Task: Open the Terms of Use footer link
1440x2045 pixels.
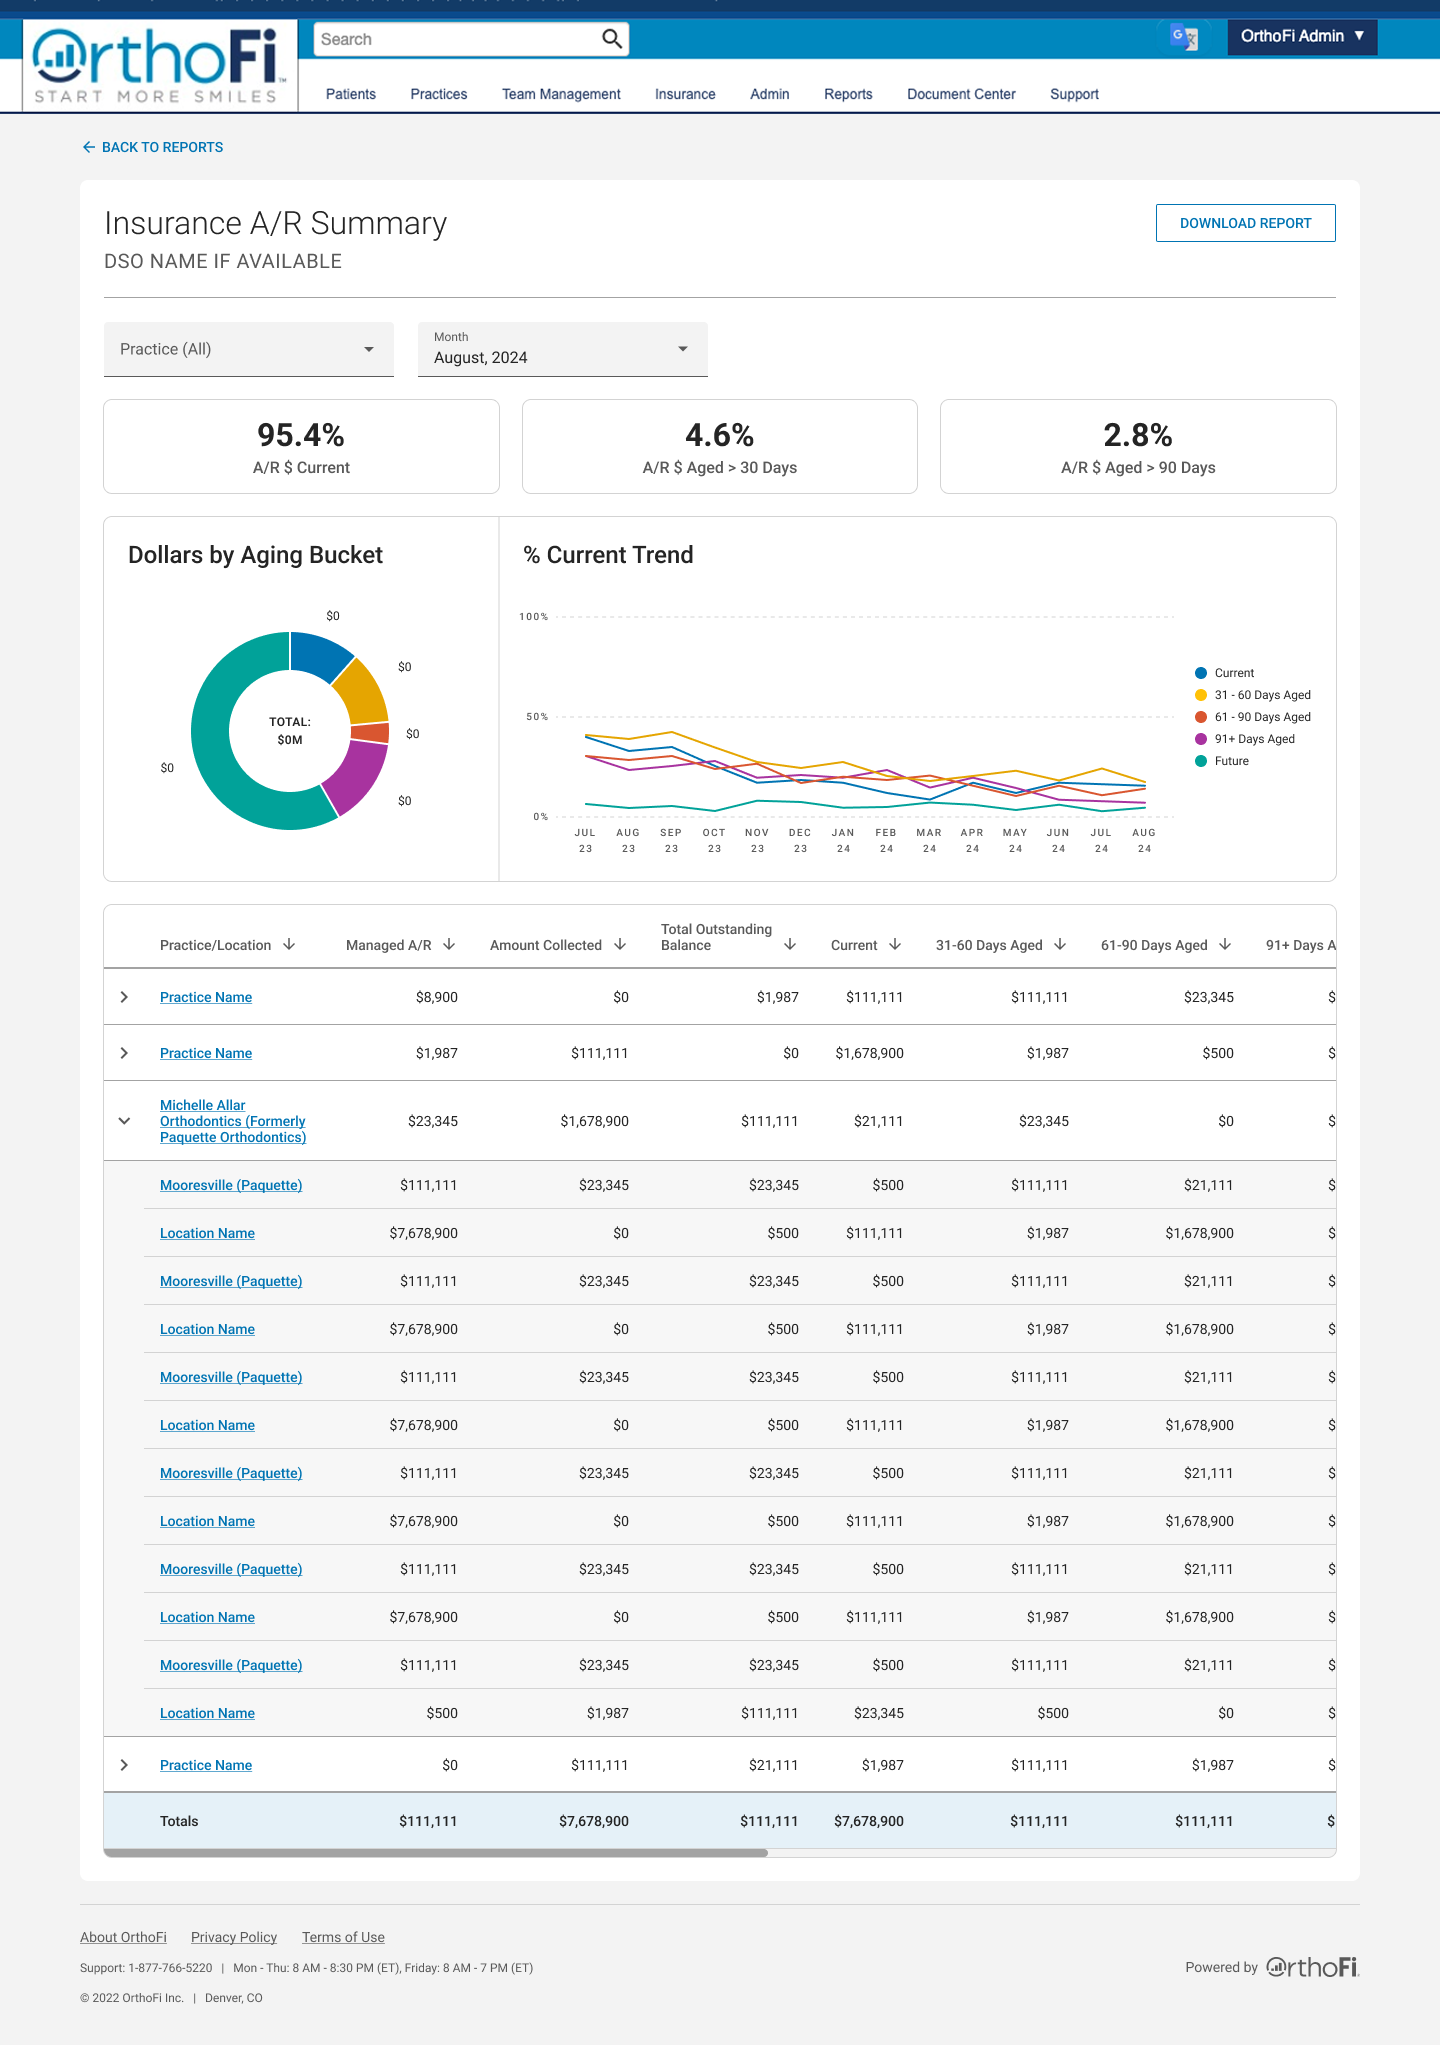Action: [x=343, y=1937]
